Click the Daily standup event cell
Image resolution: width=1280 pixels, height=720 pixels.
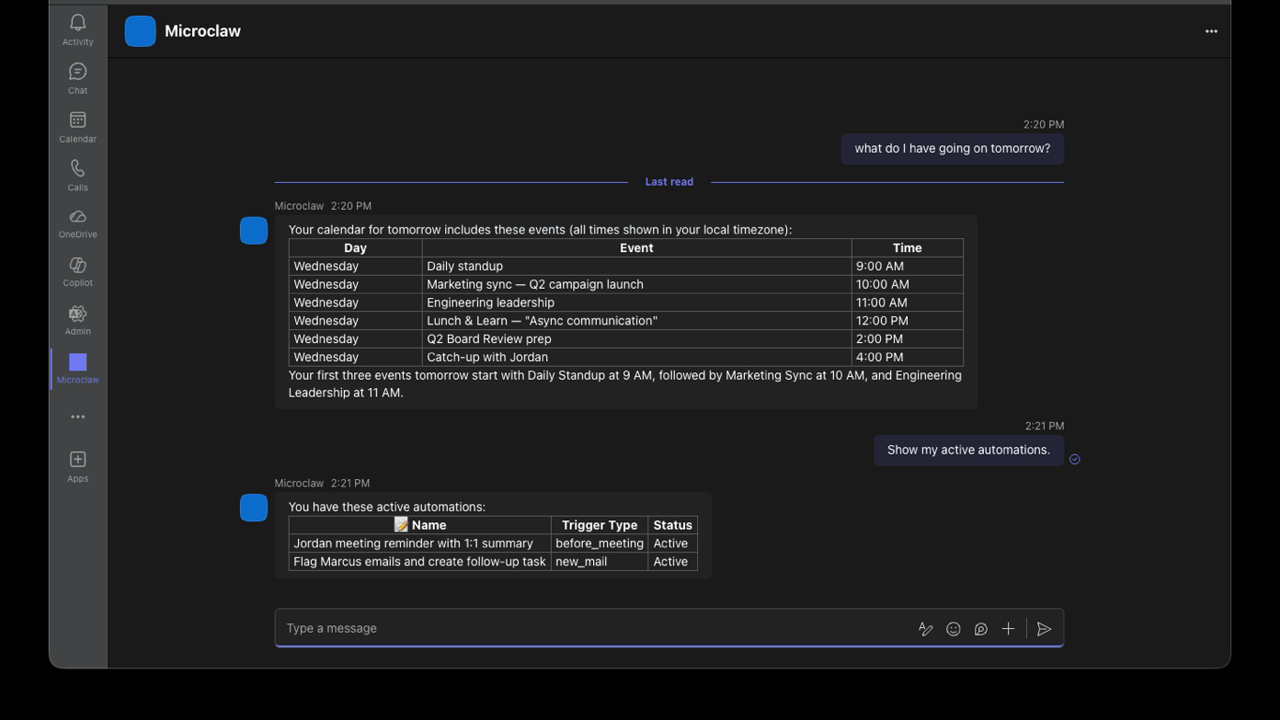[636, 266]
